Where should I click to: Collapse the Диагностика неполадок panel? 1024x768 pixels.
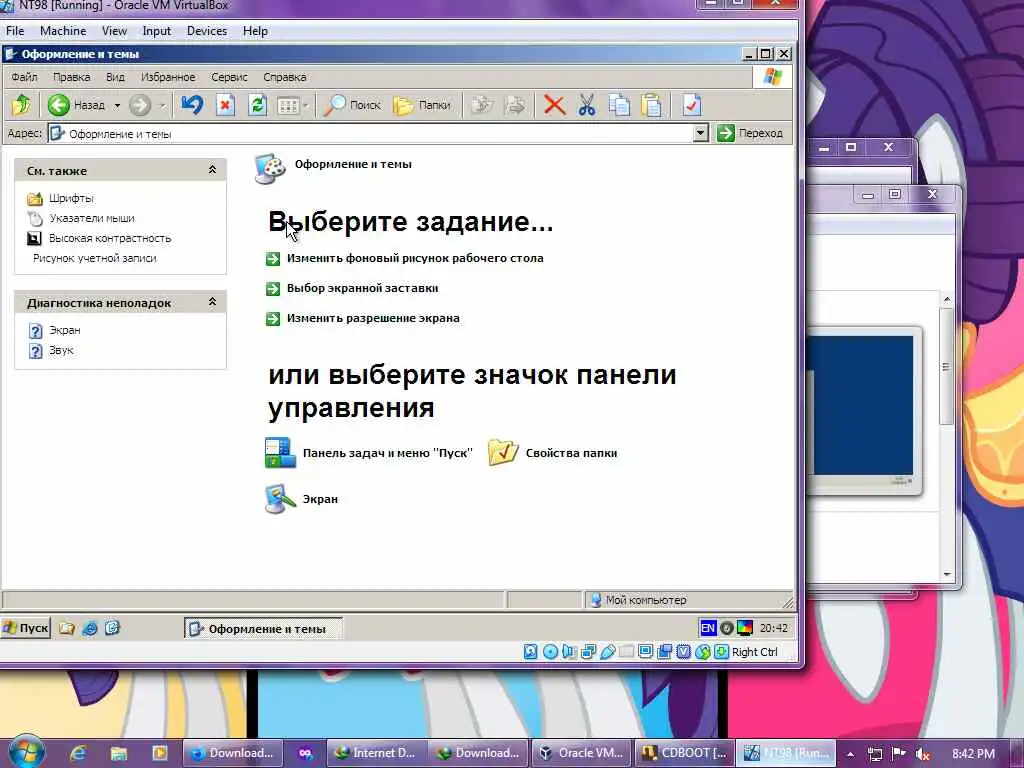click(x=212, y=302)
